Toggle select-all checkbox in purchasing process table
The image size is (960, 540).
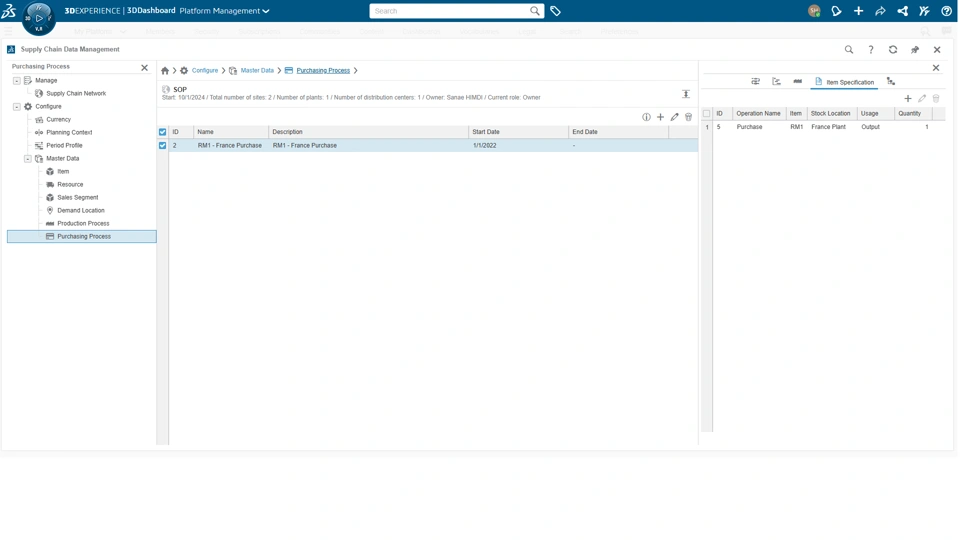pyautogui.click(x=162, y=132)
